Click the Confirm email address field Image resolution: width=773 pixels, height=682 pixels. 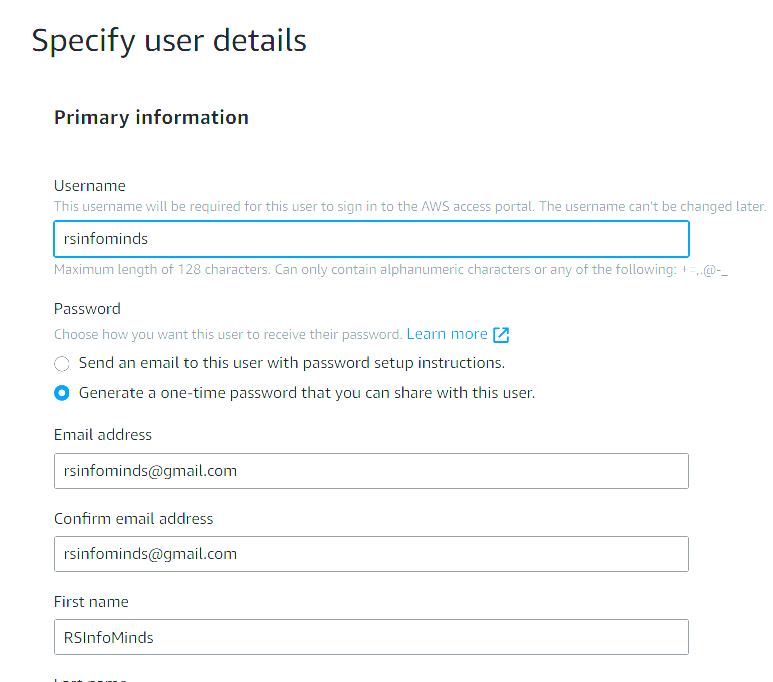(x=371, y=554)
